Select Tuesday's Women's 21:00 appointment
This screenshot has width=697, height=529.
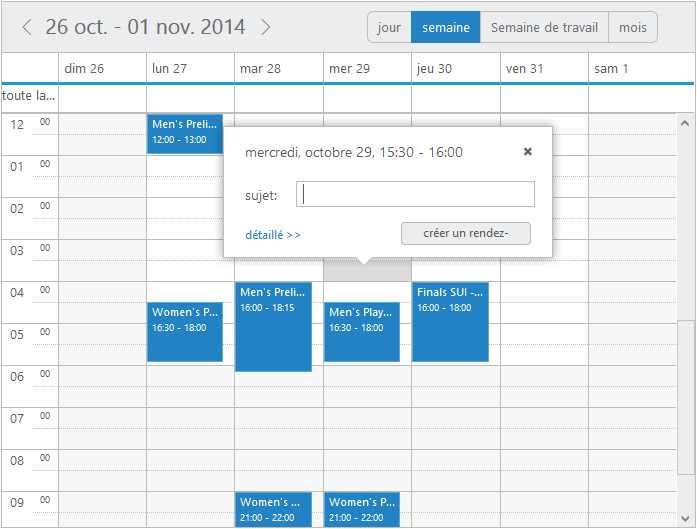pos(273,509)
